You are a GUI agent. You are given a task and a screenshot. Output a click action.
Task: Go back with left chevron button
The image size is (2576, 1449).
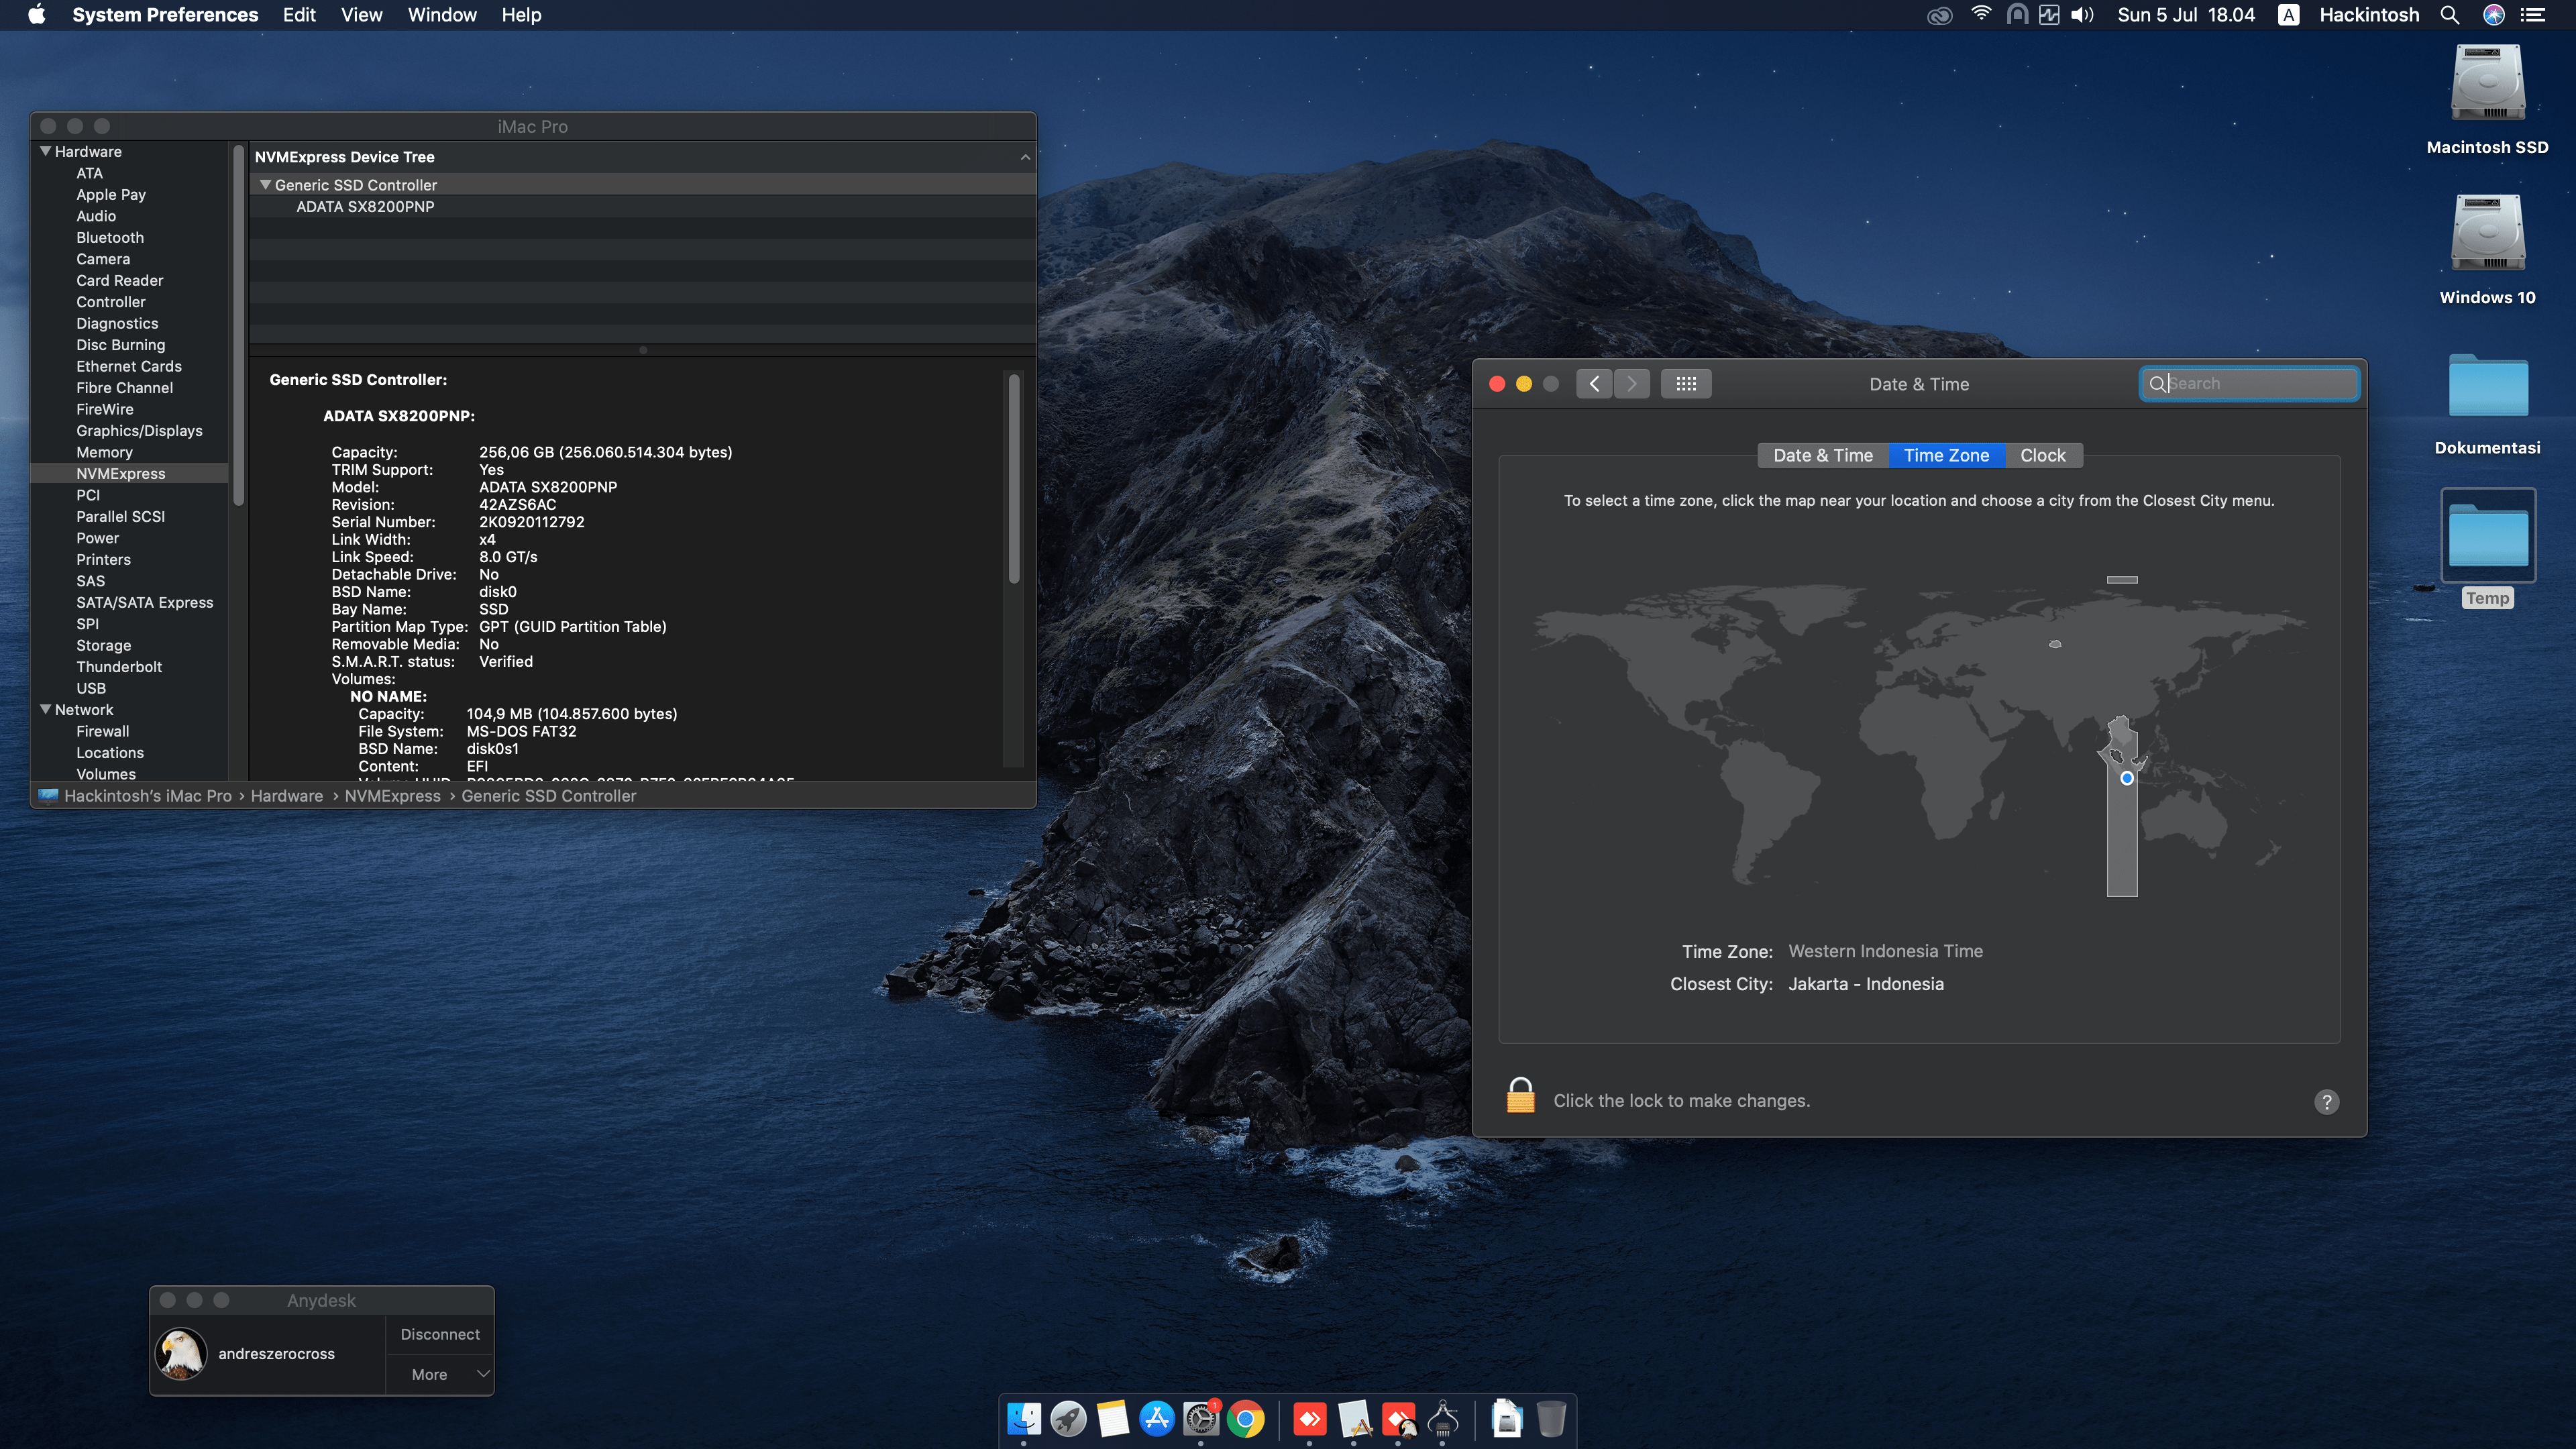coord(1594,384)
